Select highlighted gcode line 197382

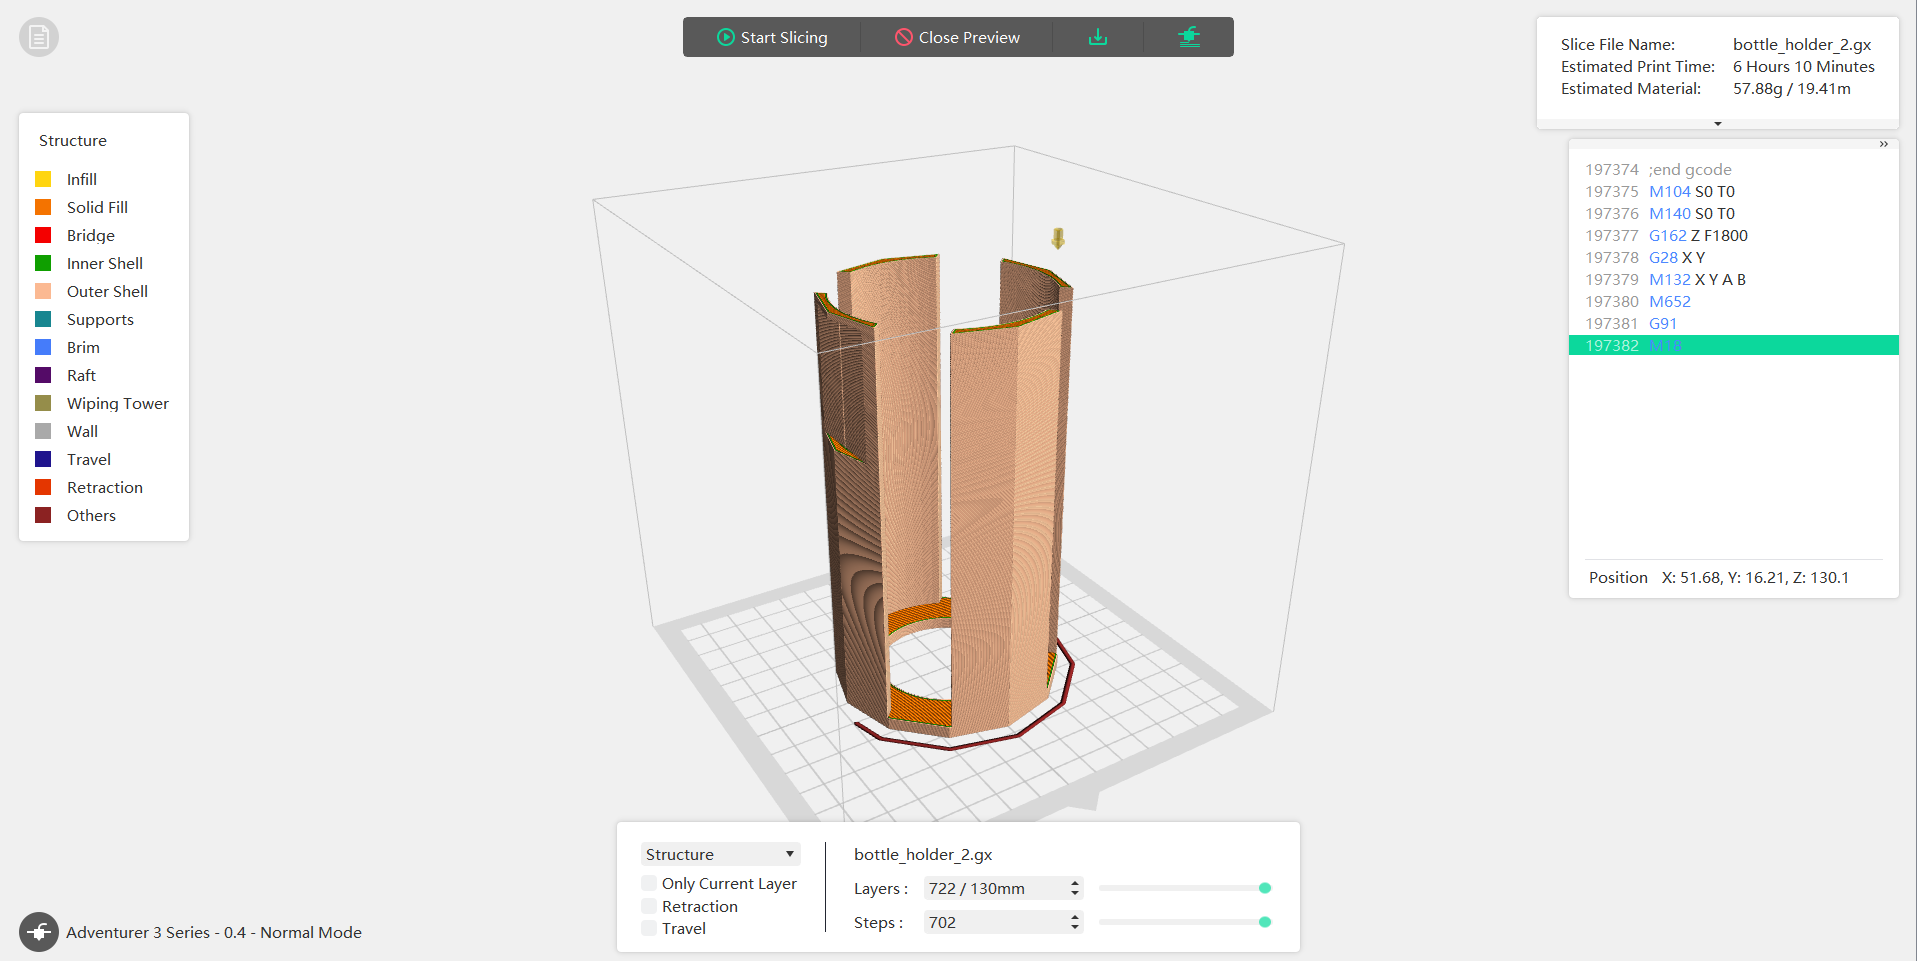1733,345
